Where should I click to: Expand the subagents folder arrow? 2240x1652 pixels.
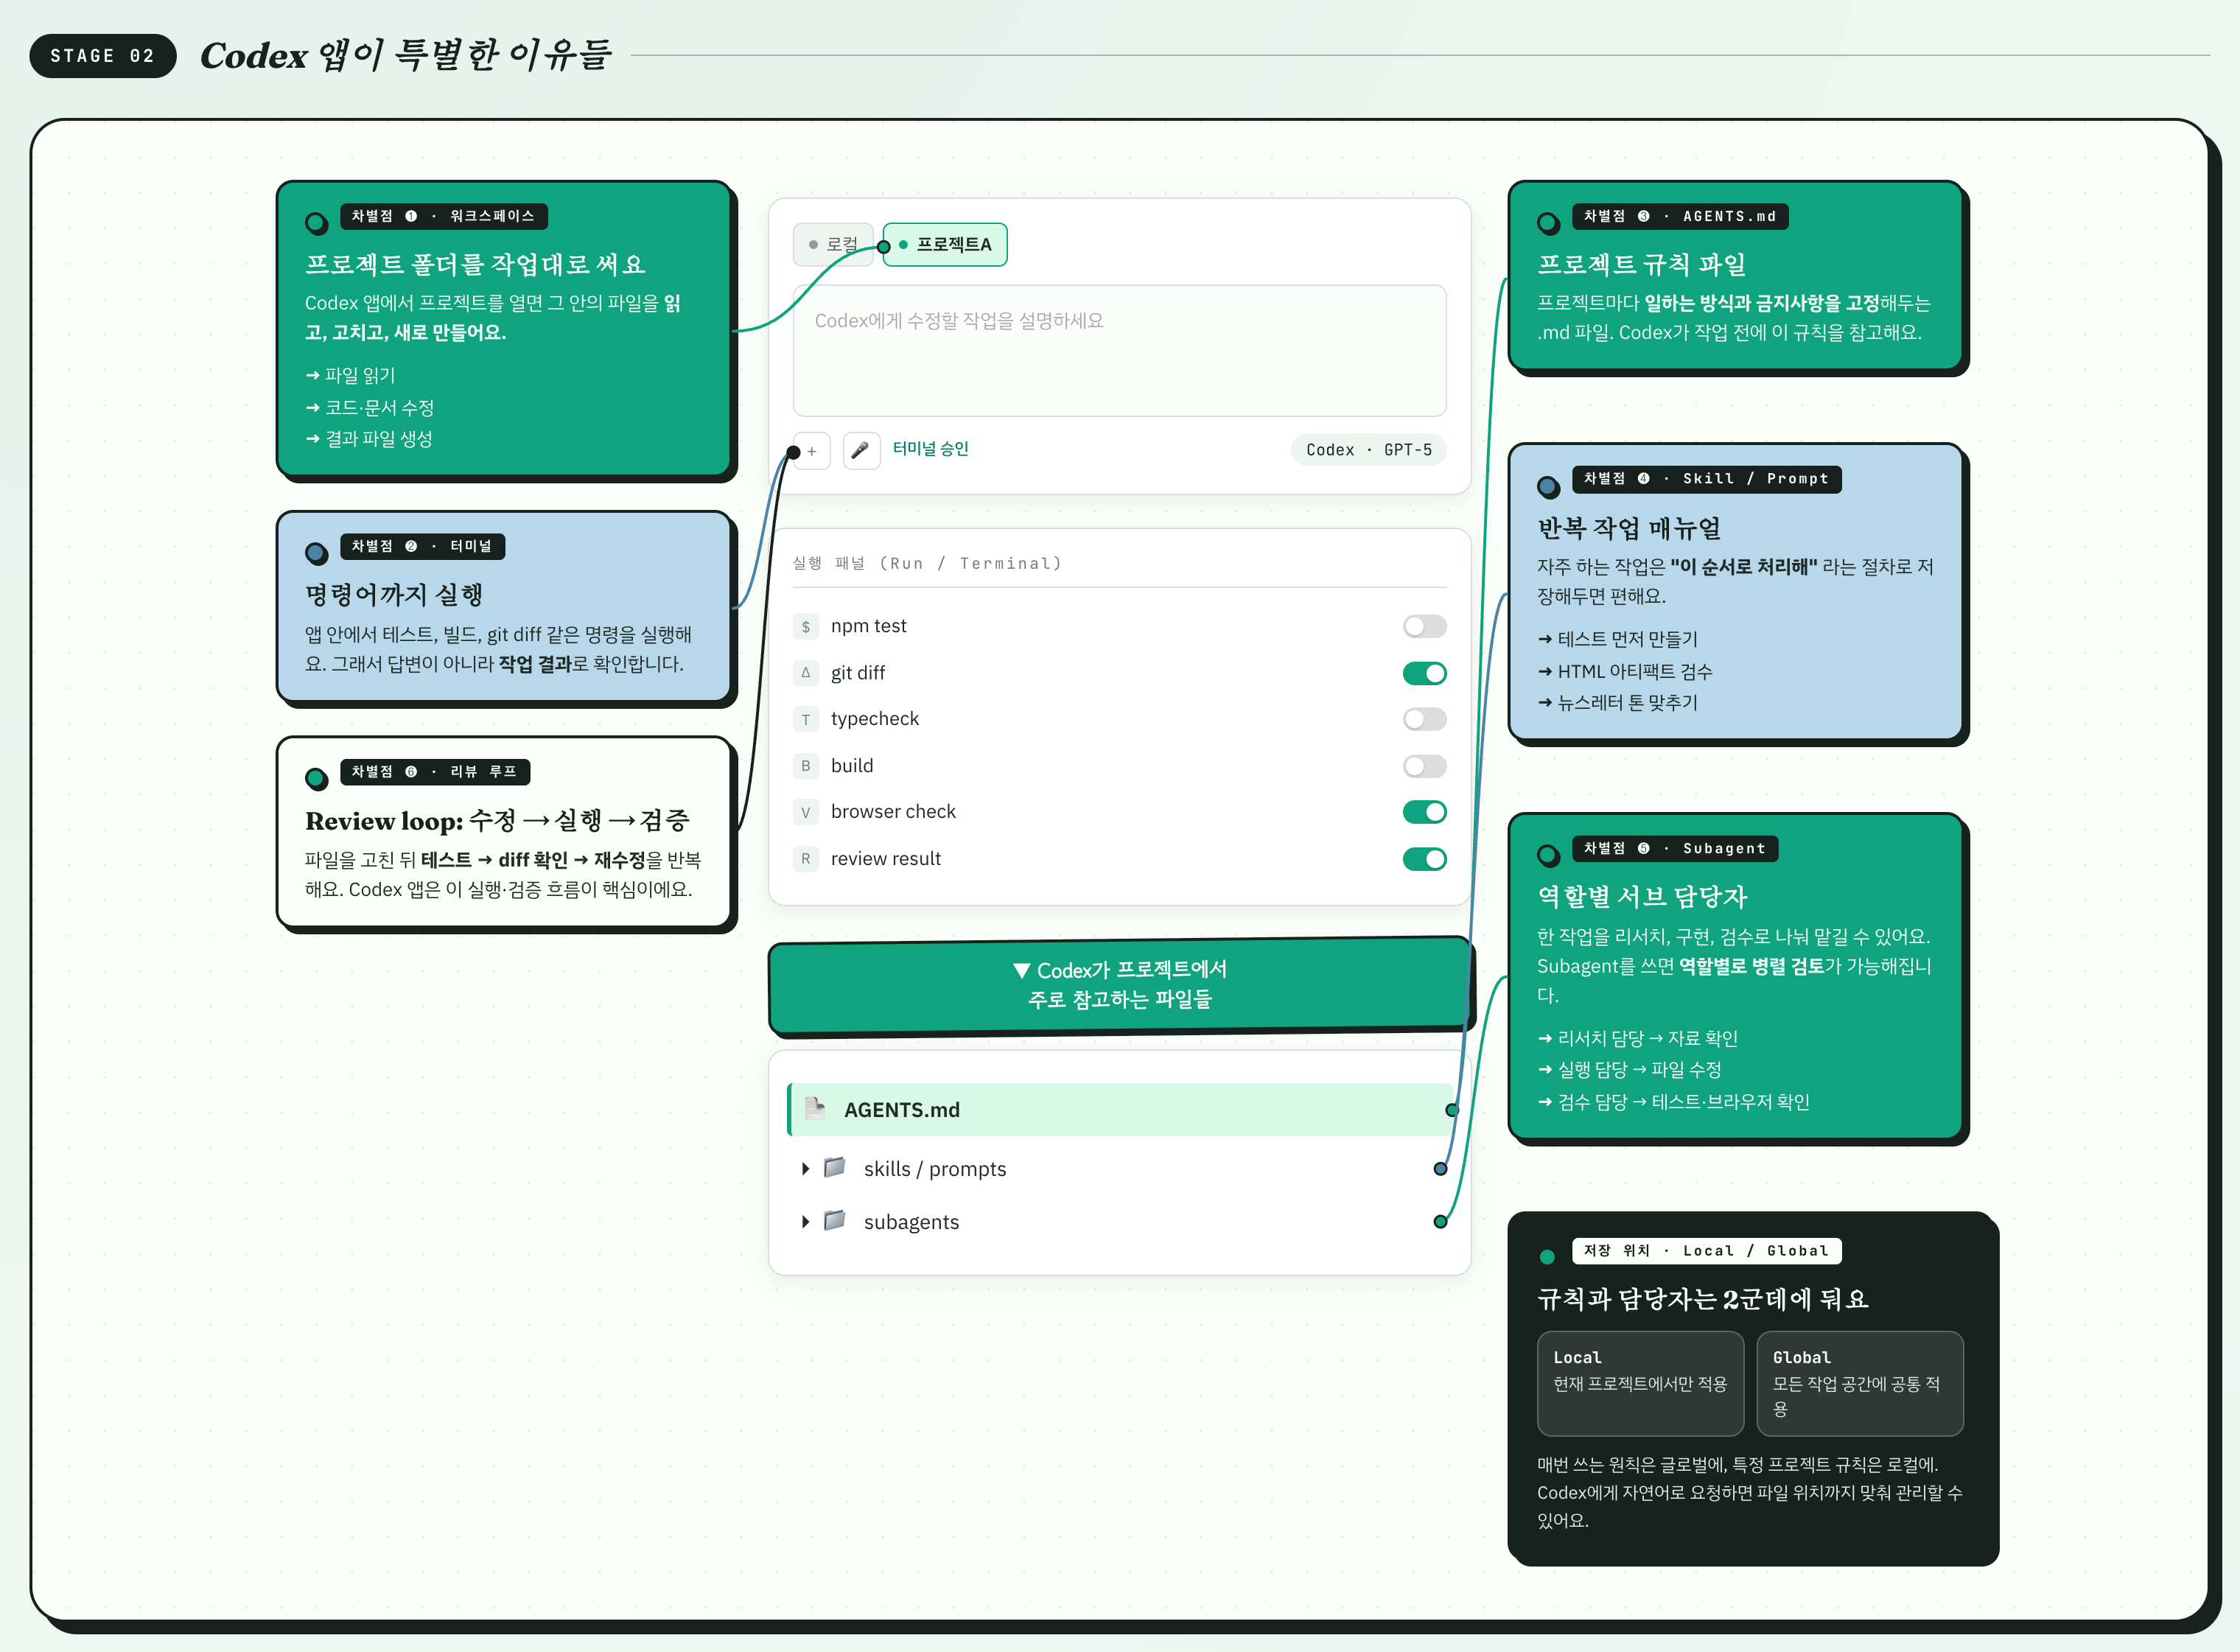tap(805, 1222)
